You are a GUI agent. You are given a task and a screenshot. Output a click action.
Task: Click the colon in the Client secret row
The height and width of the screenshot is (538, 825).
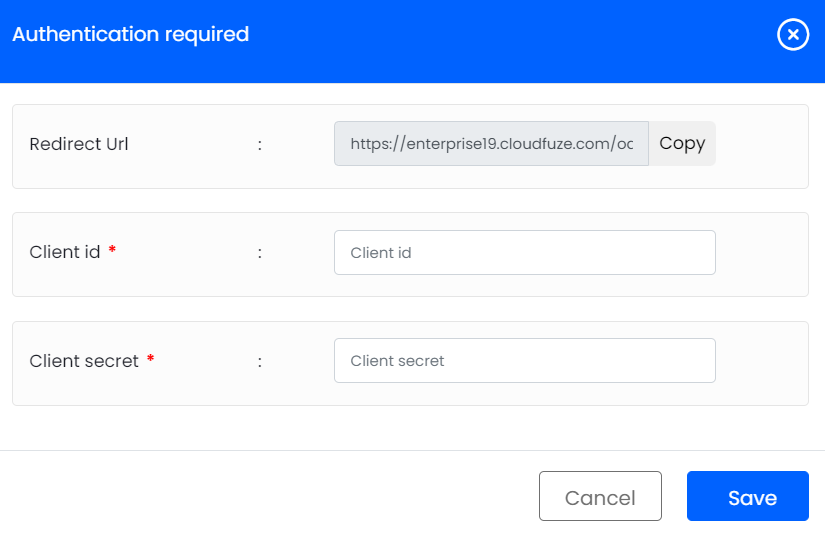(x=260, y=362)
